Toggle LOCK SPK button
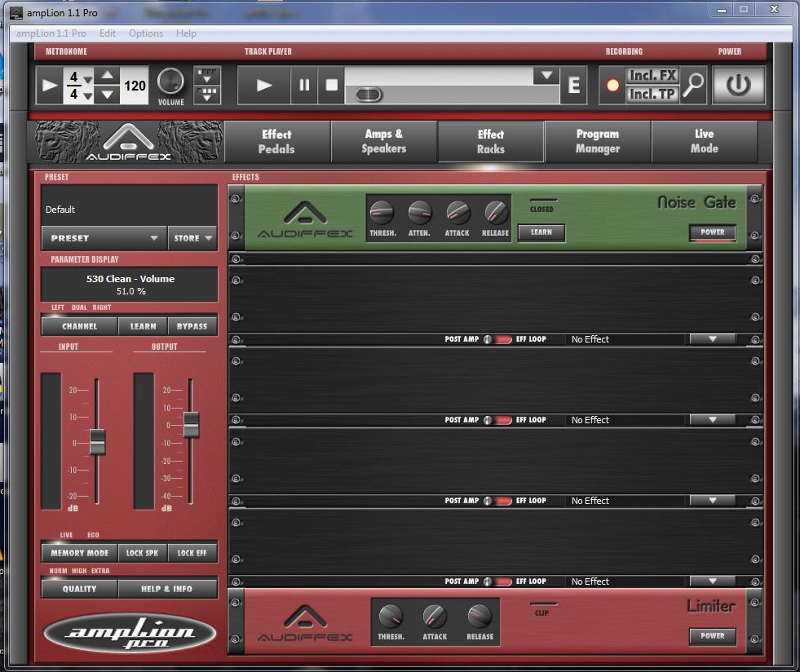Image resolution: width=800 pixels, height=672 pixels. tap(142, 553)
